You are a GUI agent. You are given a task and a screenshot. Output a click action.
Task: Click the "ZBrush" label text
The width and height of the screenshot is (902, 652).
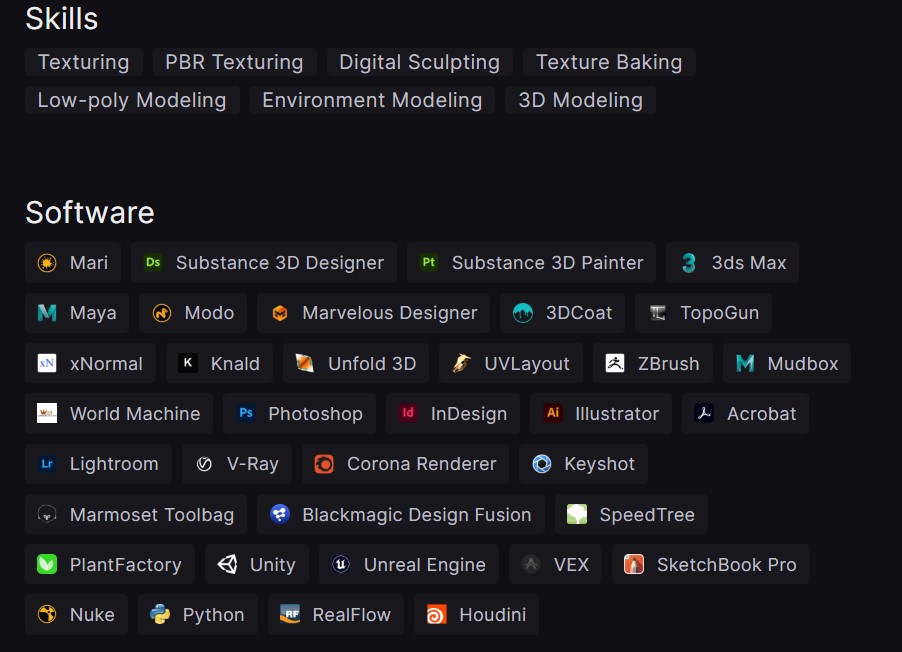[x=668, y=363]
